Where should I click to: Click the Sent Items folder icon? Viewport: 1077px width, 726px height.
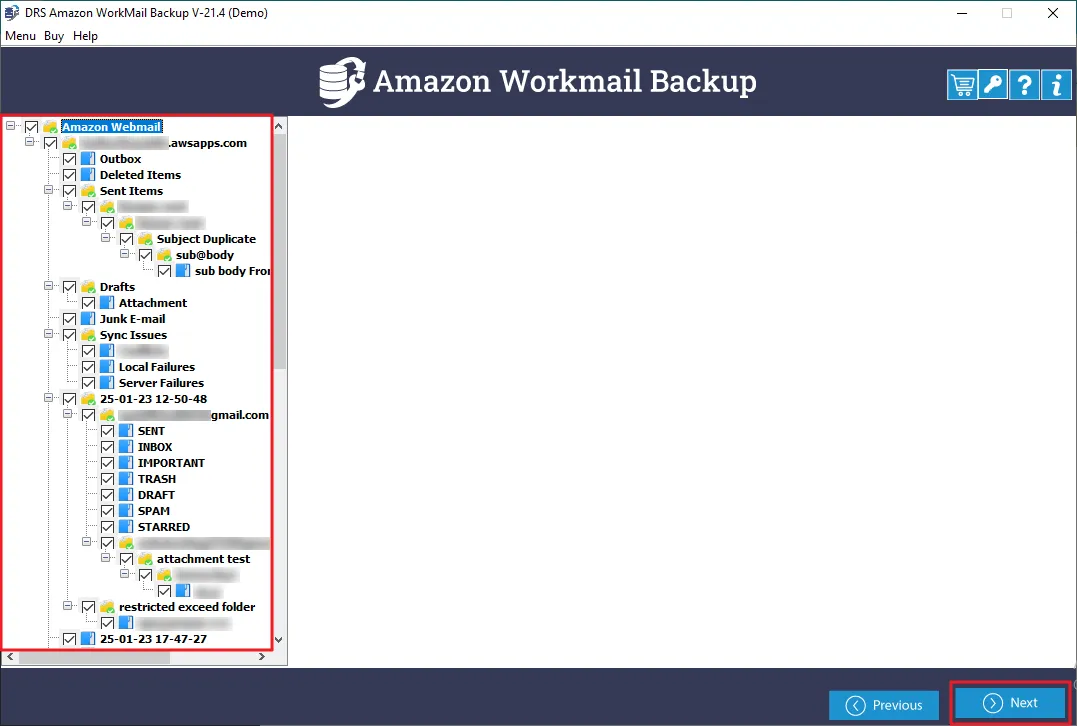88,191
